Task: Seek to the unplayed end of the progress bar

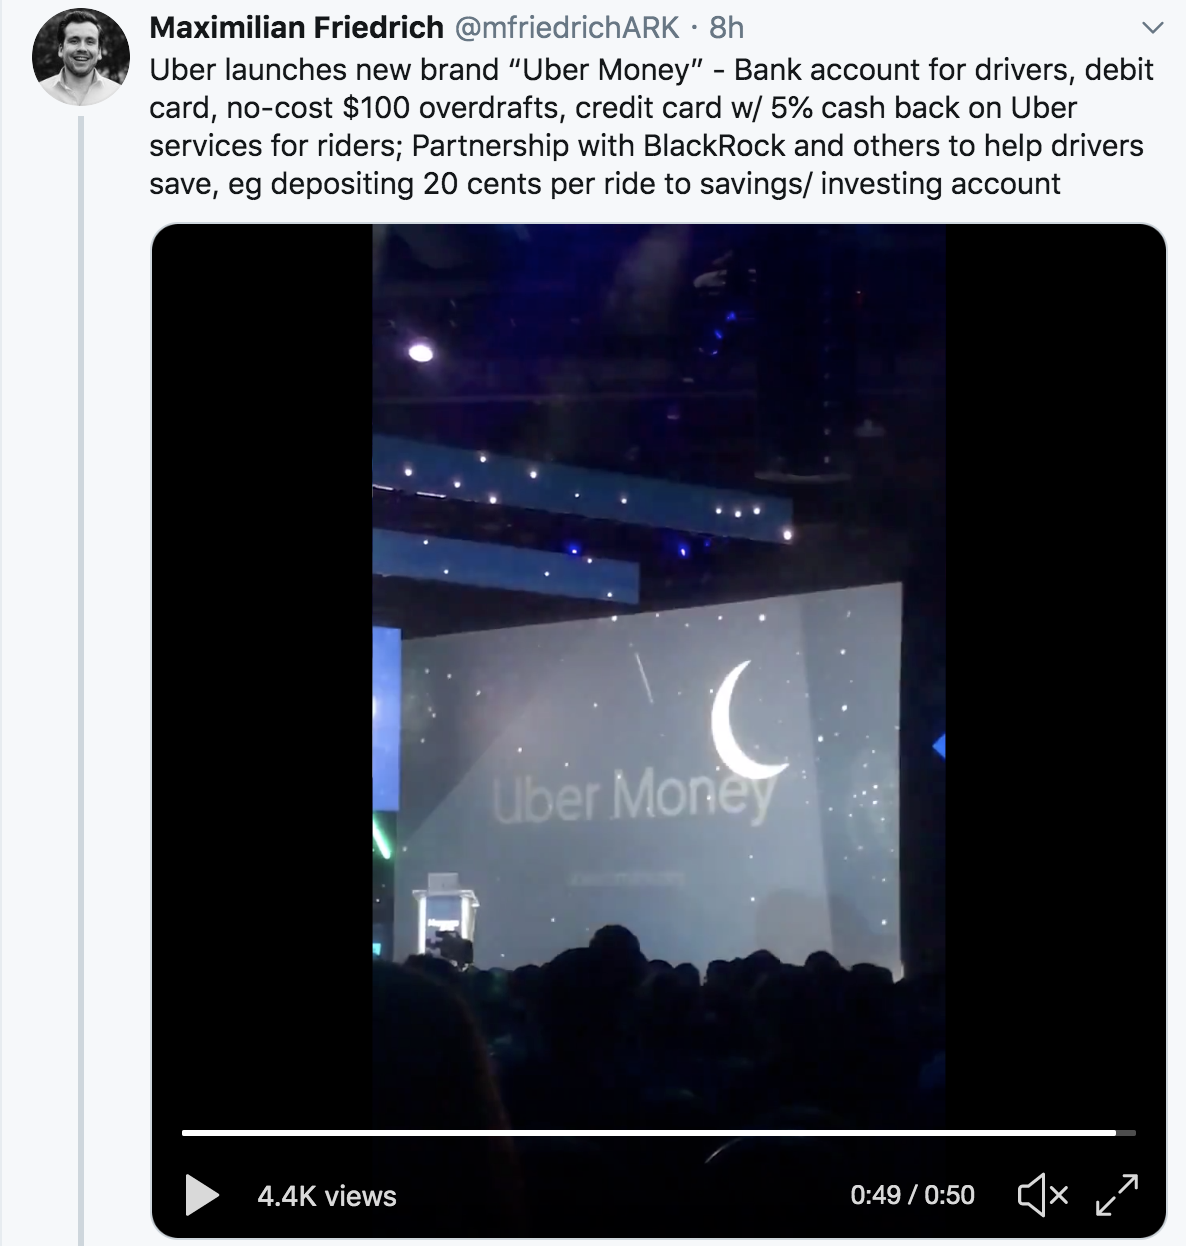Action: point(1127,1133)
